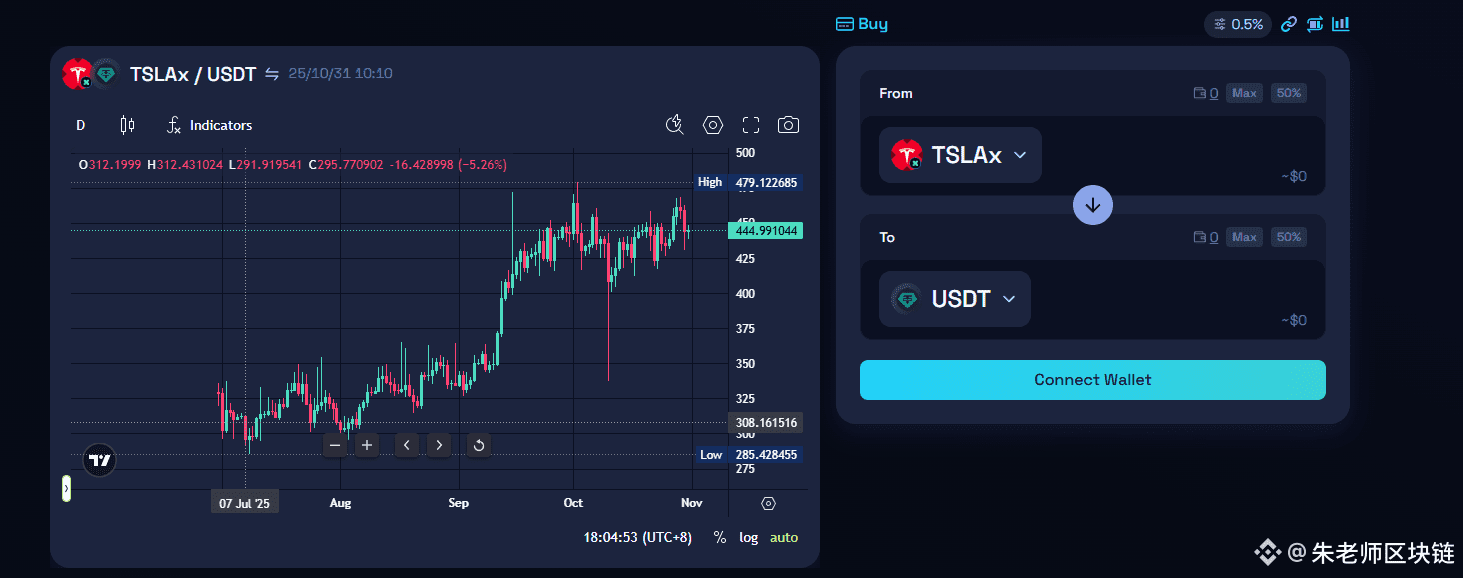Screen dimensions: 1463x578
Task: Open the candlestick chart style selector
Action: (x=127, y=125)
